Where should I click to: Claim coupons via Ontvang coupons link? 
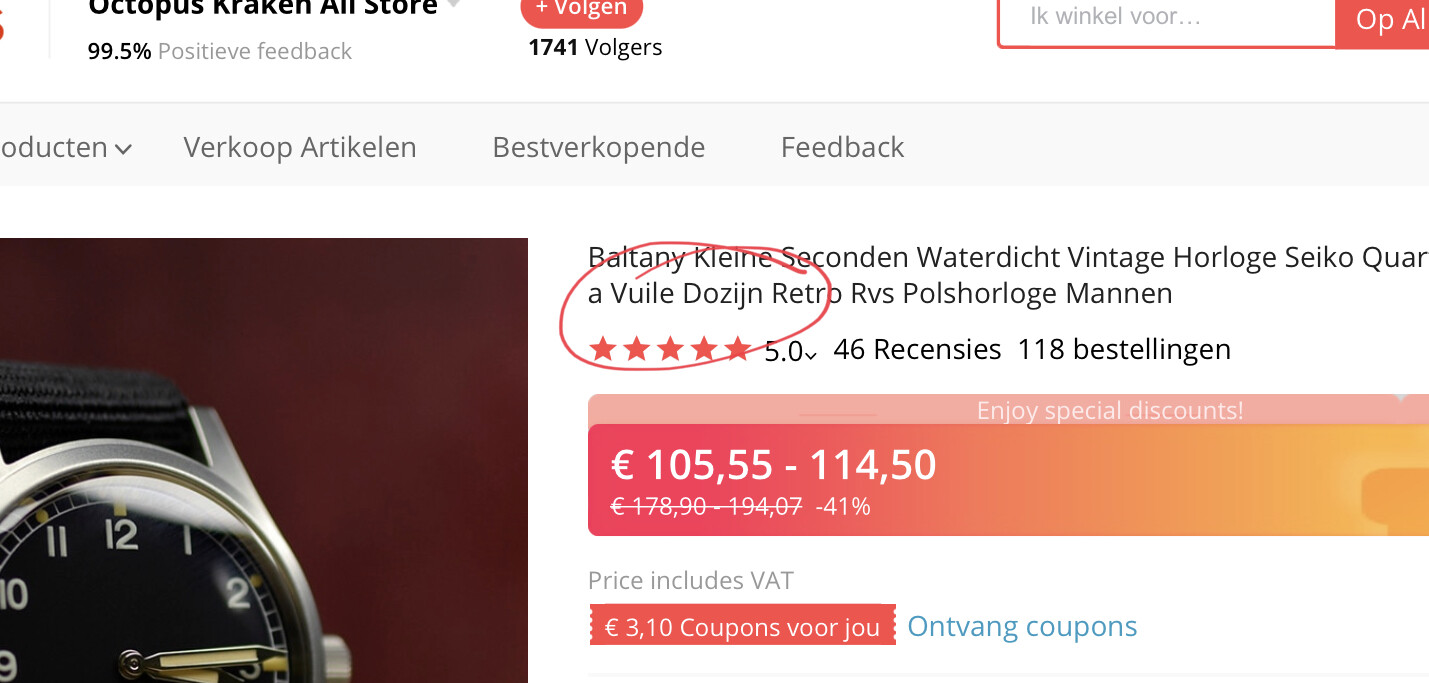(x=1022, y=626)
